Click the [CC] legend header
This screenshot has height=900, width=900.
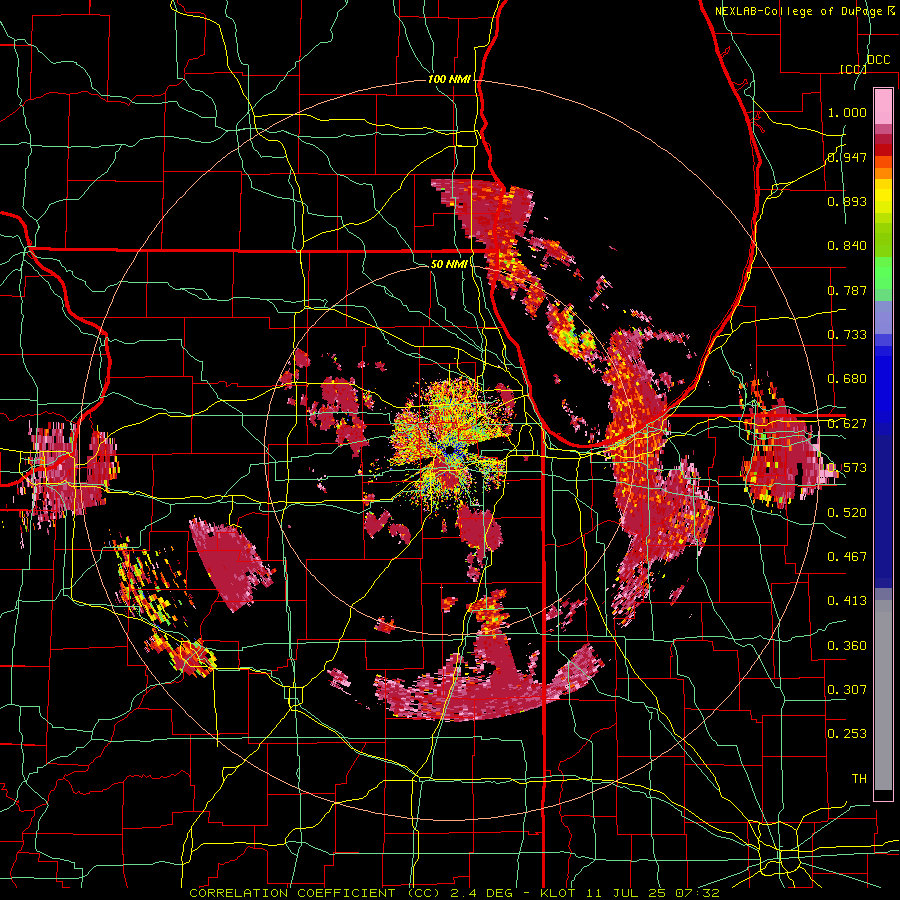point(853,69)
